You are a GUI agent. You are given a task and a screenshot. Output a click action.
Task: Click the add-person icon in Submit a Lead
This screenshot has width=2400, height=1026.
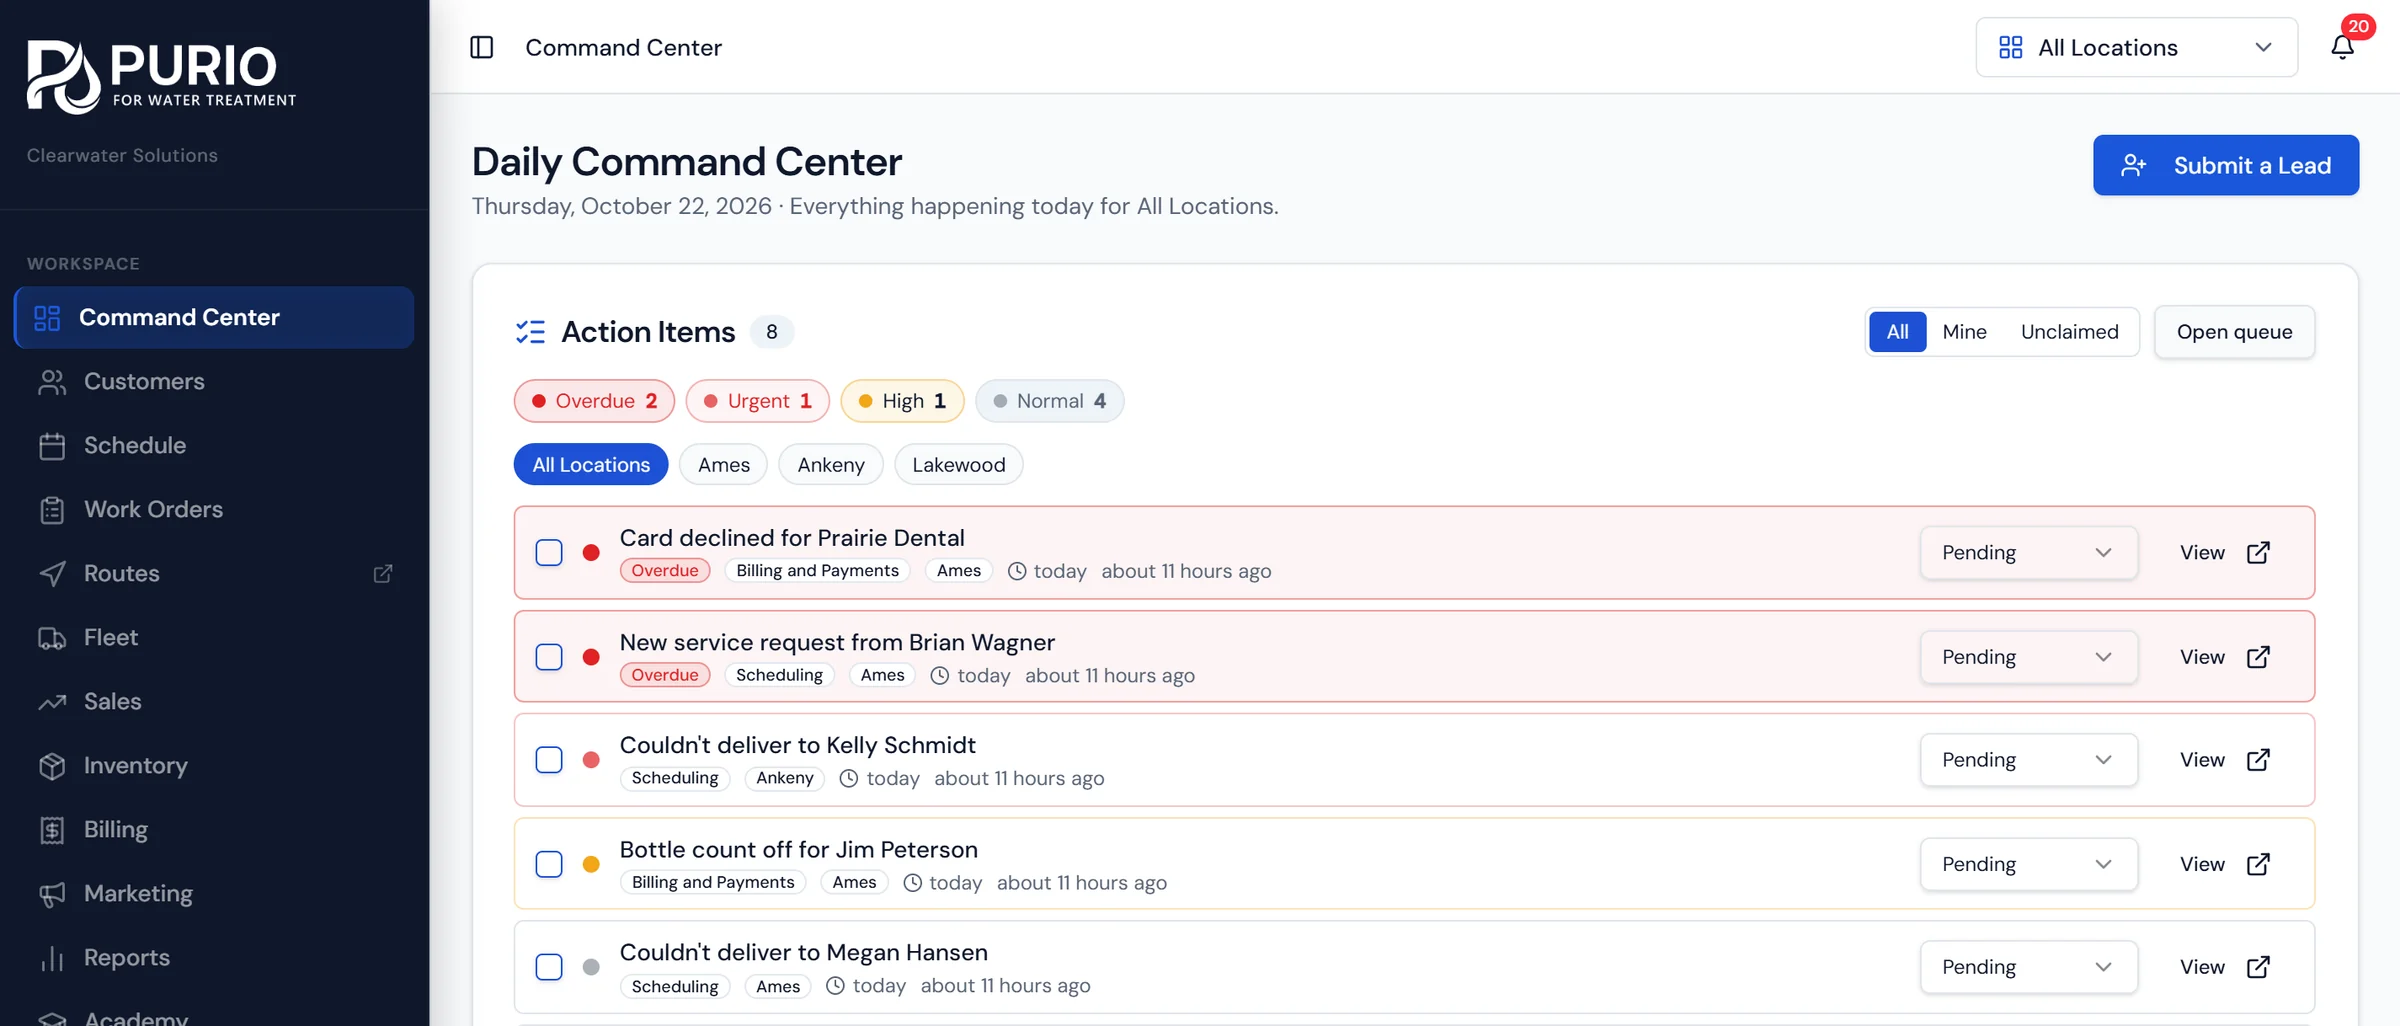2134,165
